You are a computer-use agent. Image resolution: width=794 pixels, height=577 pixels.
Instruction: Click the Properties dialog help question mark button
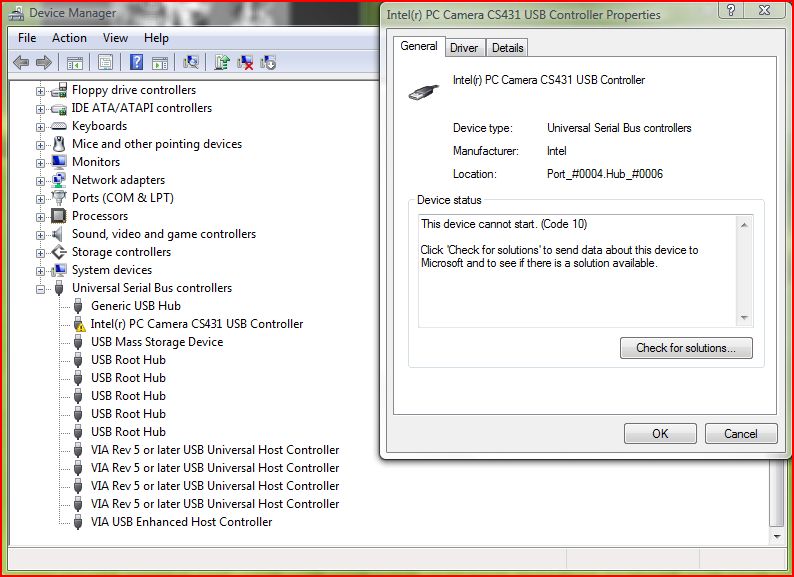click(x=731, y=10)
